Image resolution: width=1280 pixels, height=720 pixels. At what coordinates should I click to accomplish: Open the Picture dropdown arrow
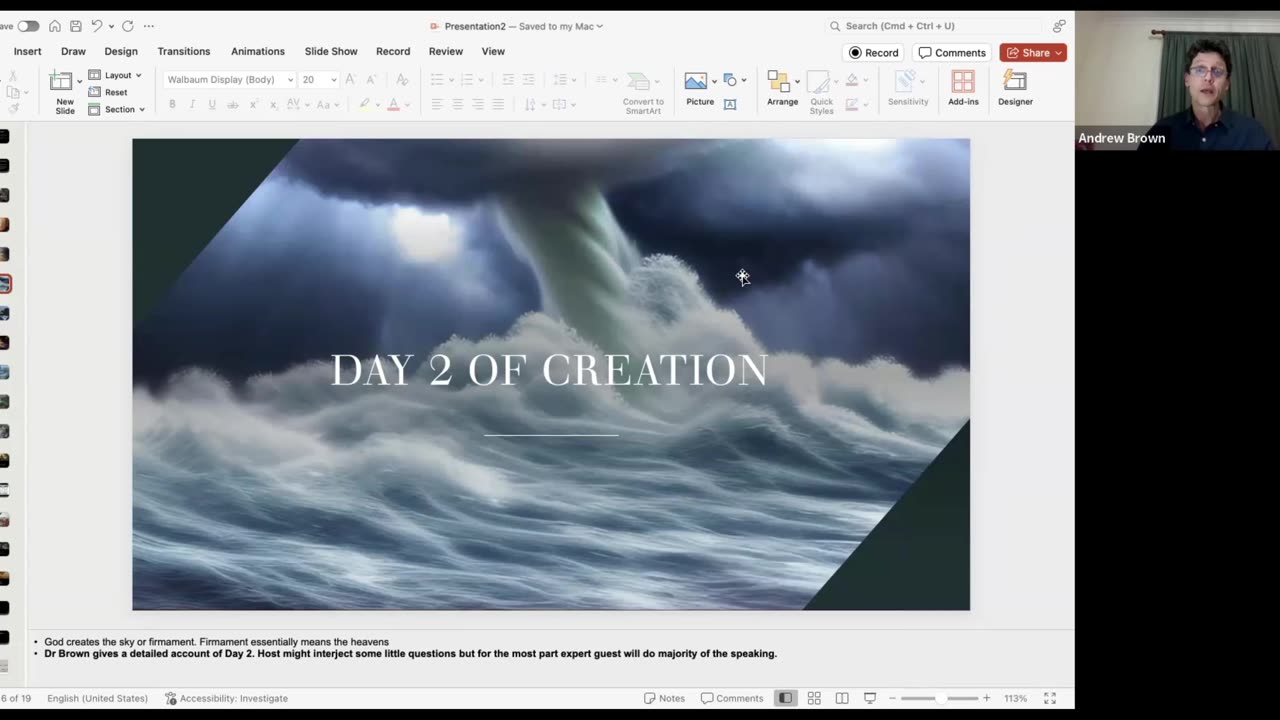pyautogui.click(x=714, y=80)
